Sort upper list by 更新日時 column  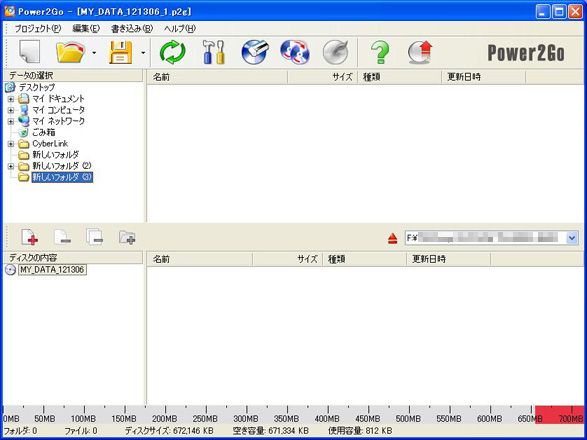point(484,77)
